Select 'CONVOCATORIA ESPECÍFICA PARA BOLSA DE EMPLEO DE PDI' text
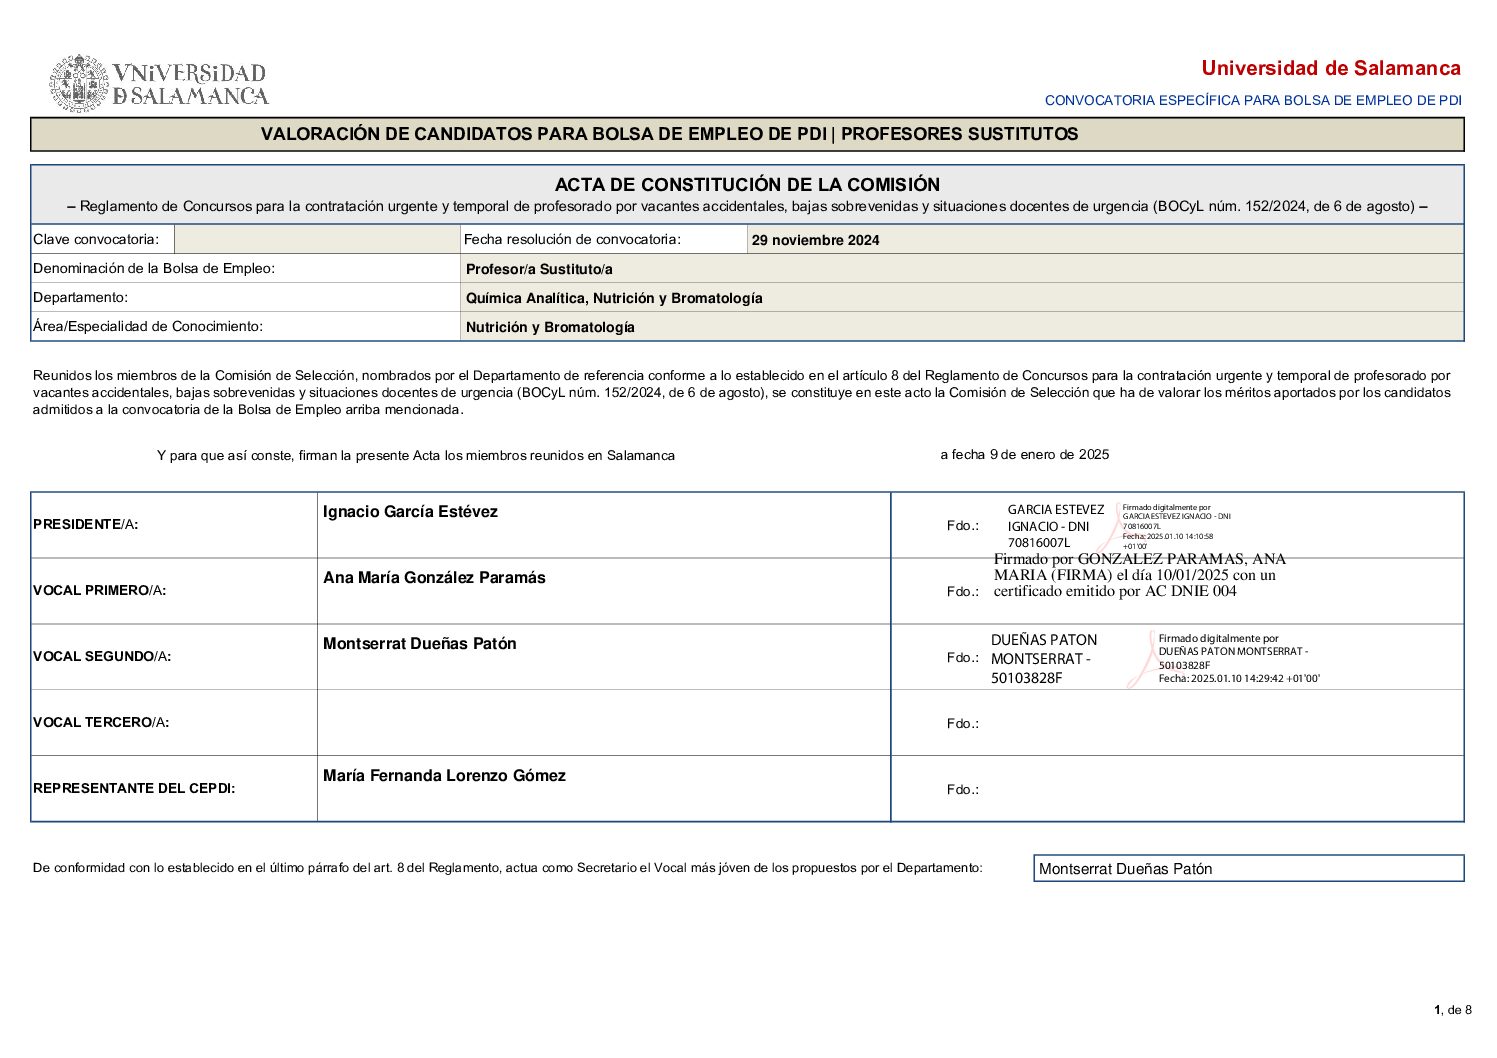The width and height of the screenshot is (1497, 1058). 1253,100
